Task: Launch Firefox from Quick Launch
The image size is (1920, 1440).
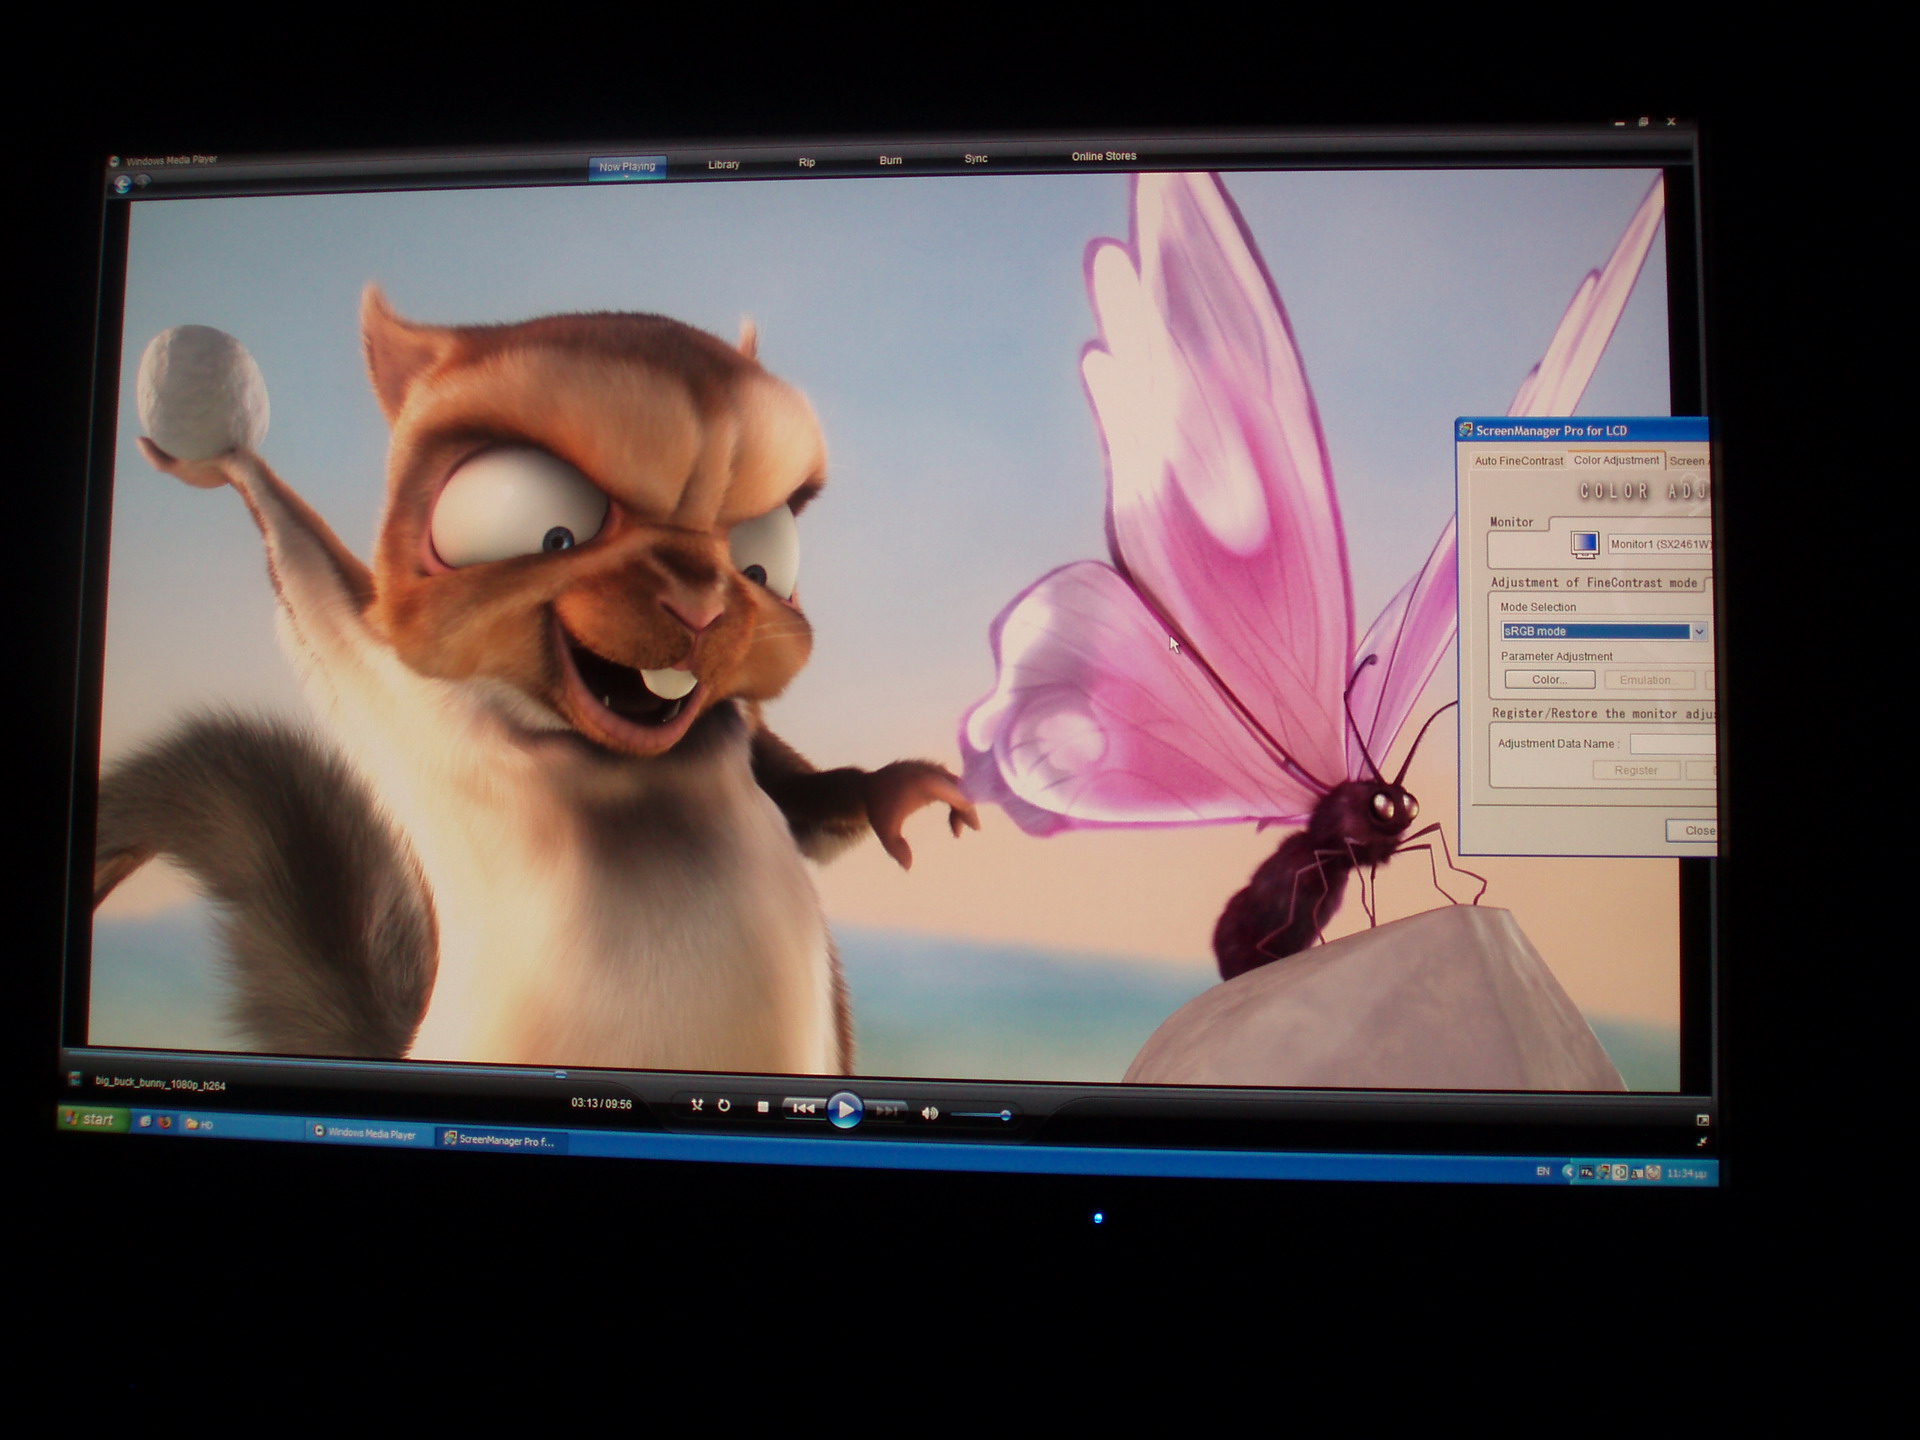Action: coord(165,1122)
